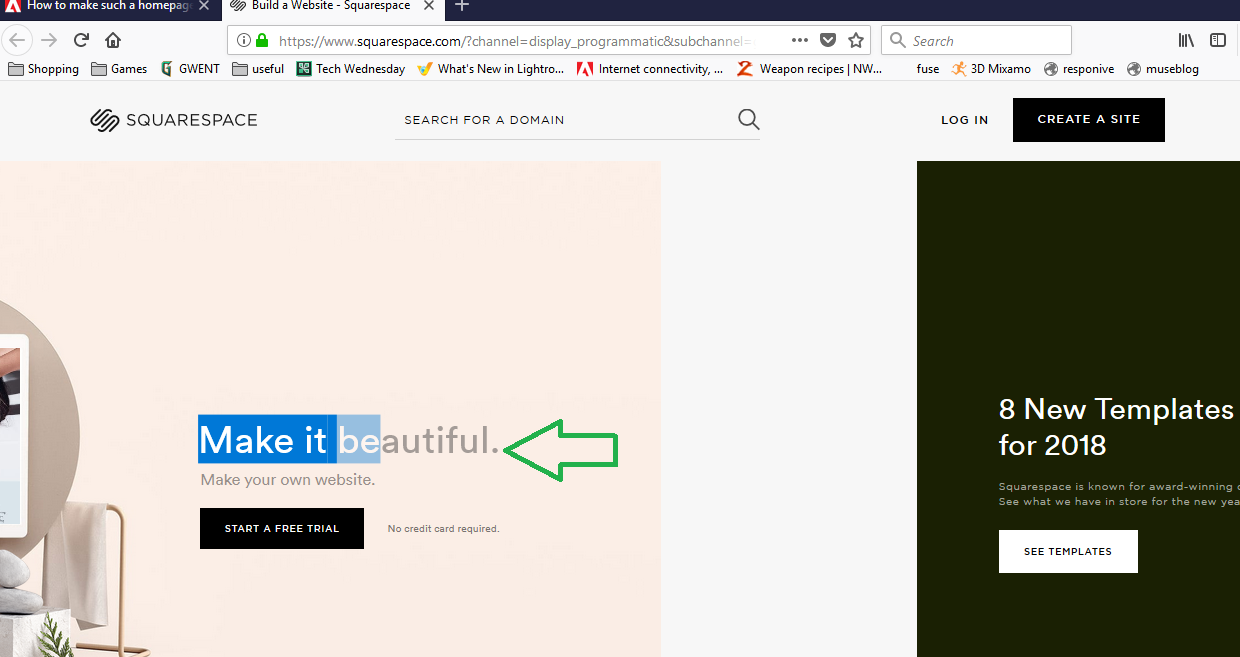1240x657 pixels.
Task: Click the 'Squarespace is known for award-winning' text
Action: tap(1119, 487)
